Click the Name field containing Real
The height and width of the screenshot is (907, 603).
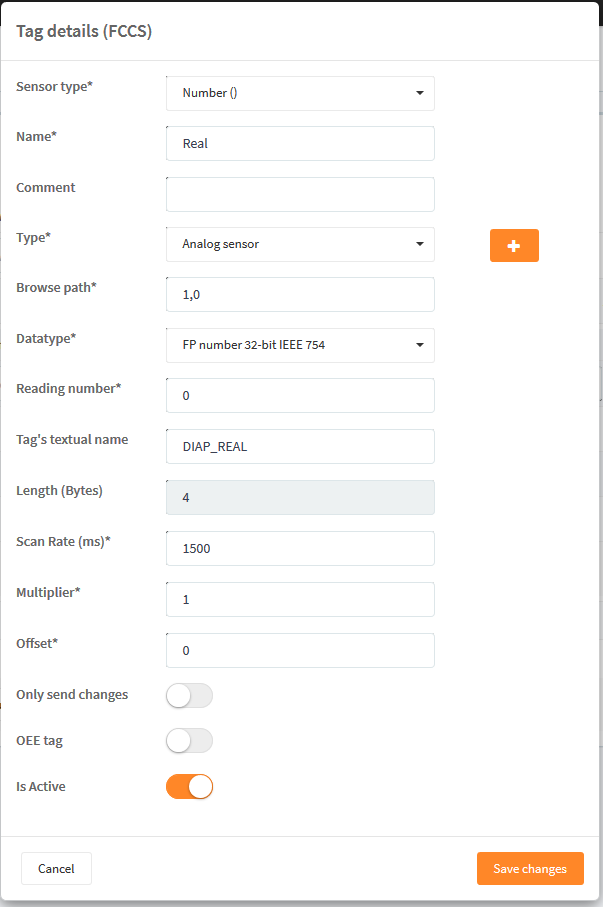[x=300, y=143]
